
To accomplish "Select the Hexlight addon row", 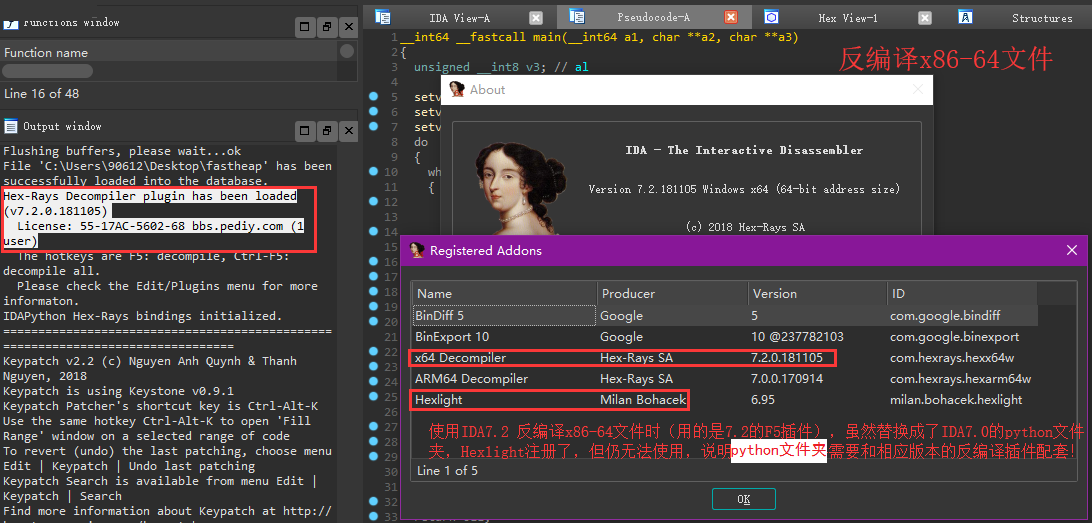I will (x=725, y=400).
